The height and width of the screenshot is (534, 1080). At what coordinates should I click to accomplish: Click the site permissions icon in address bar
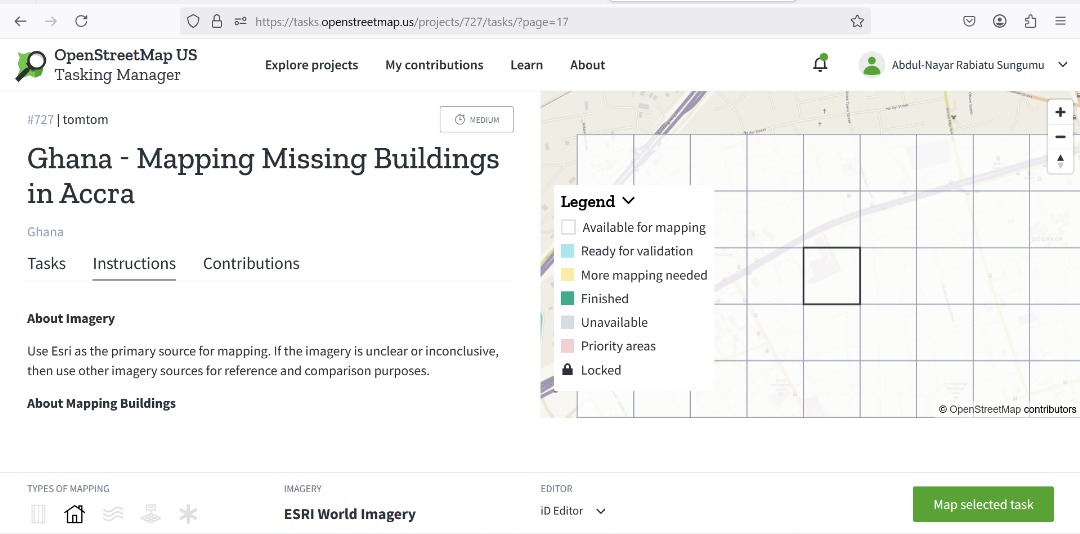pyautogui.click(x=240, y=21)
